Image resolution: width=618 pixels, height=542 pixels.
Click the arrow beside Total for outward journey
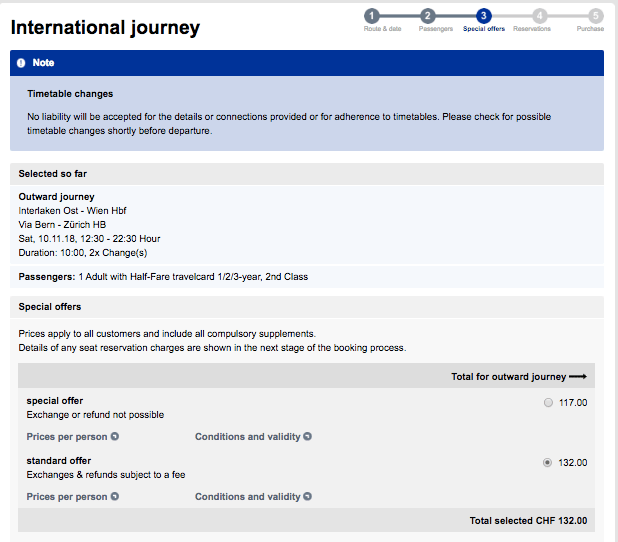click(577, 377)
